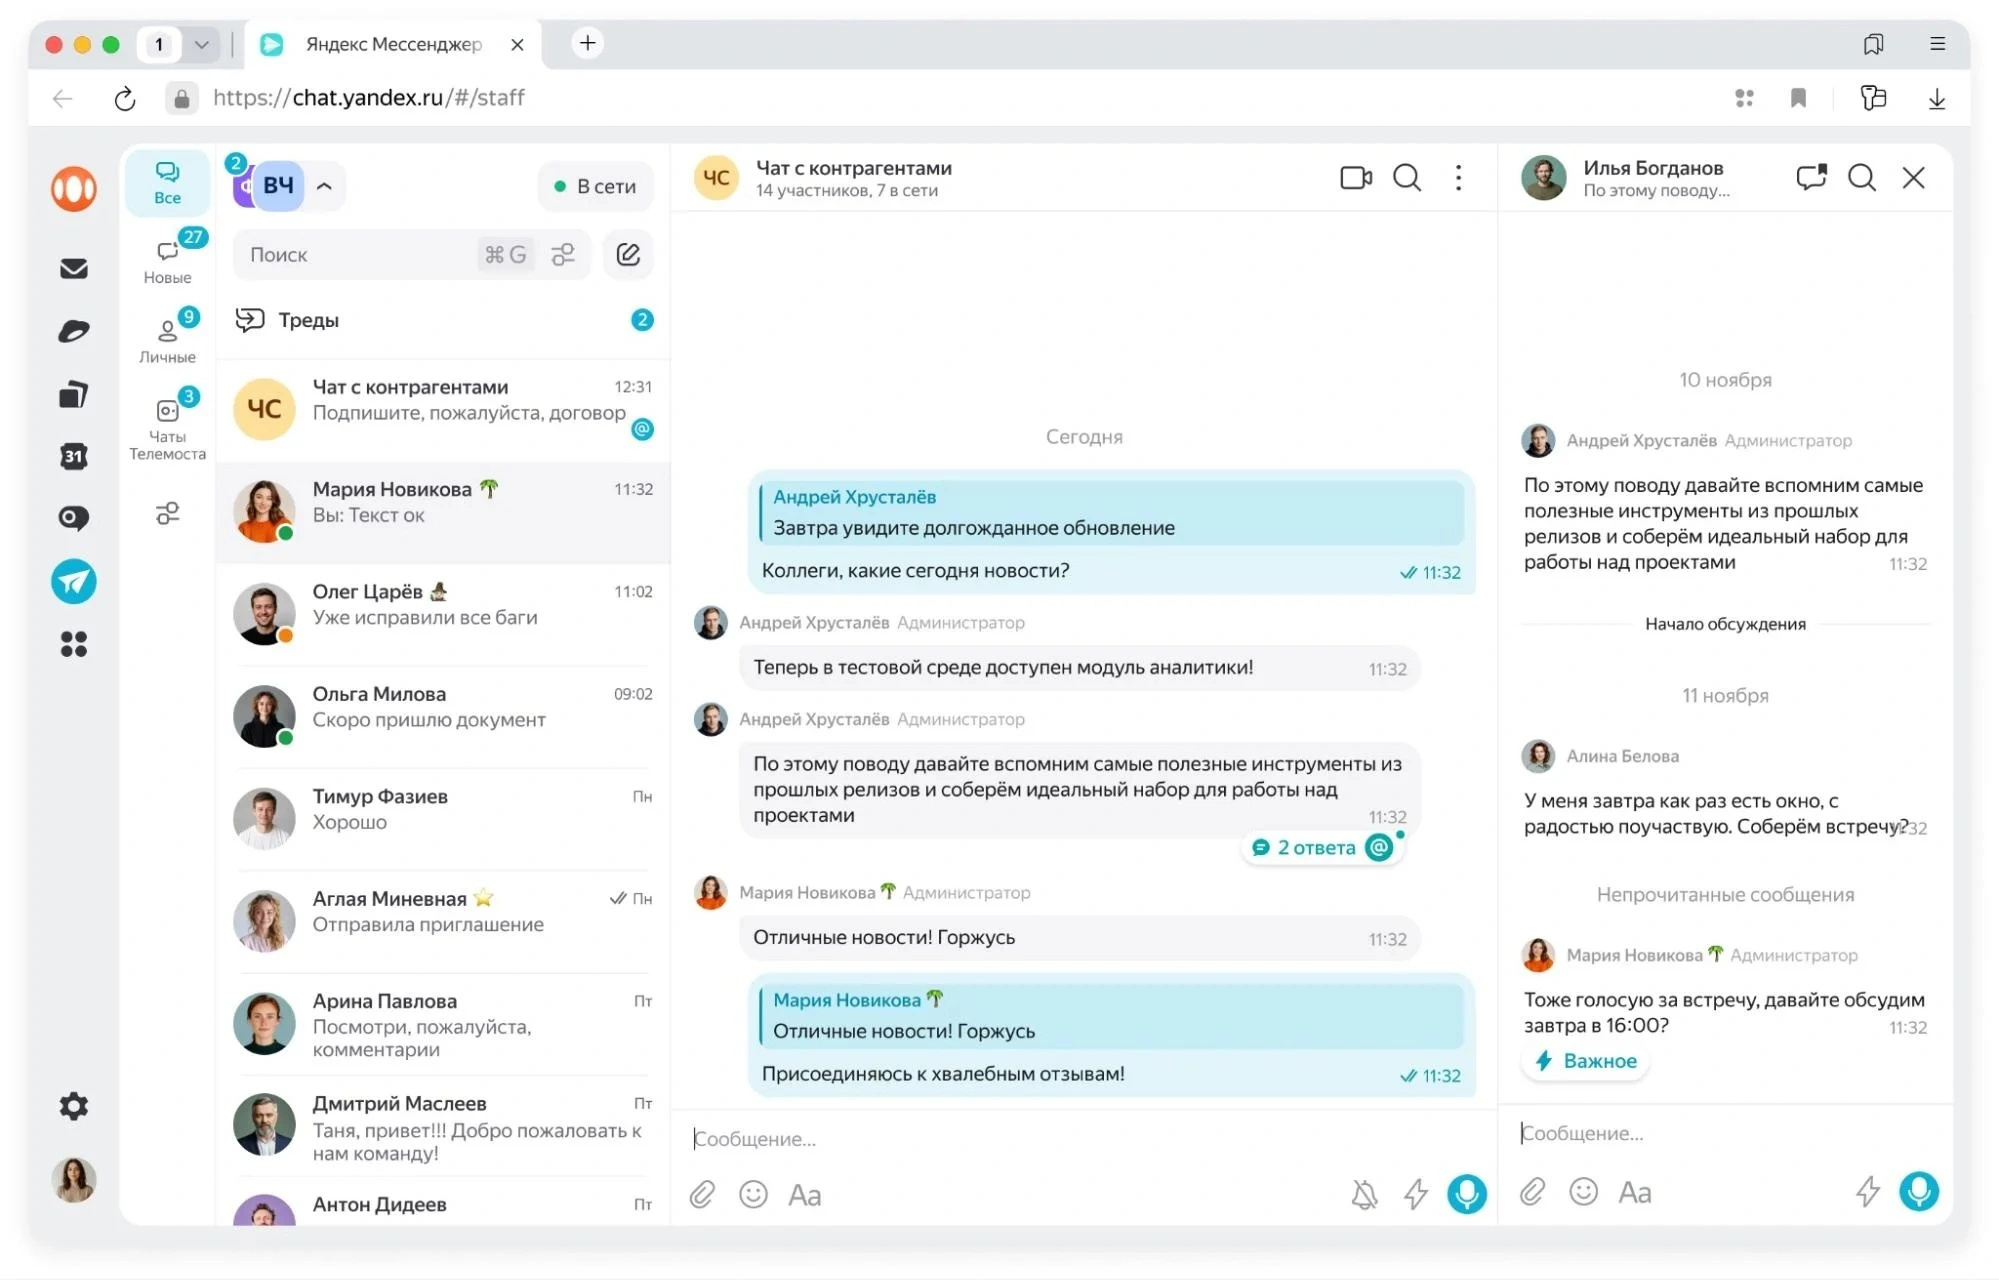Open Calendar icon in left sidebar
This screenshot has width=1999, height=1280.
(74, 456)
